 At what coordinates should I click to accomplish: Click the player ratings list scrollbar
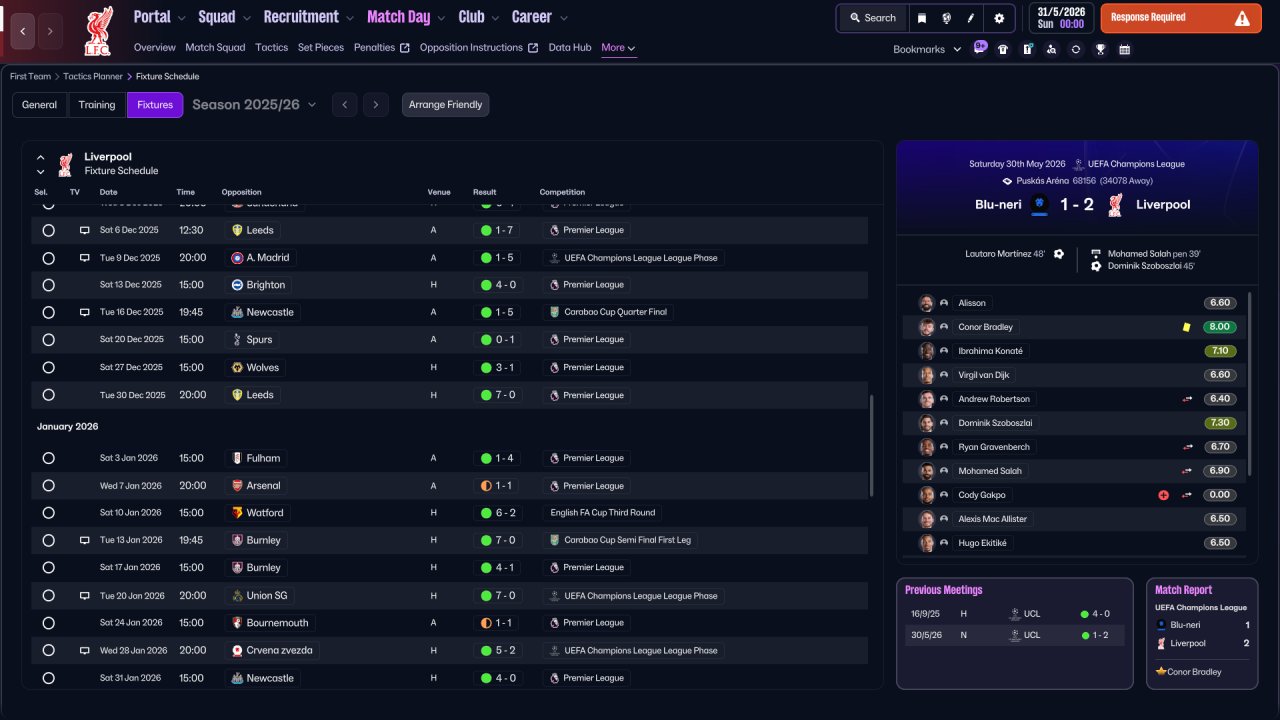[1249, 384]
